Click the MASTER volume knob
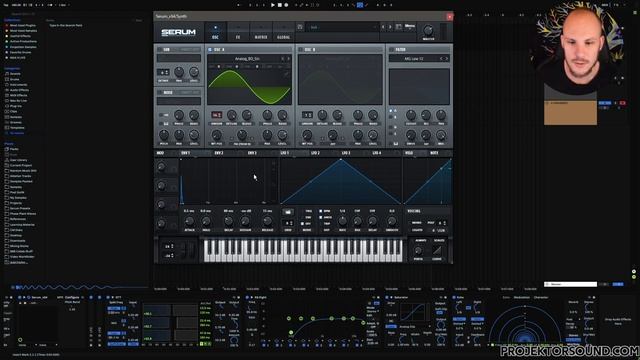The image size is (640, 360). point(428,30)
